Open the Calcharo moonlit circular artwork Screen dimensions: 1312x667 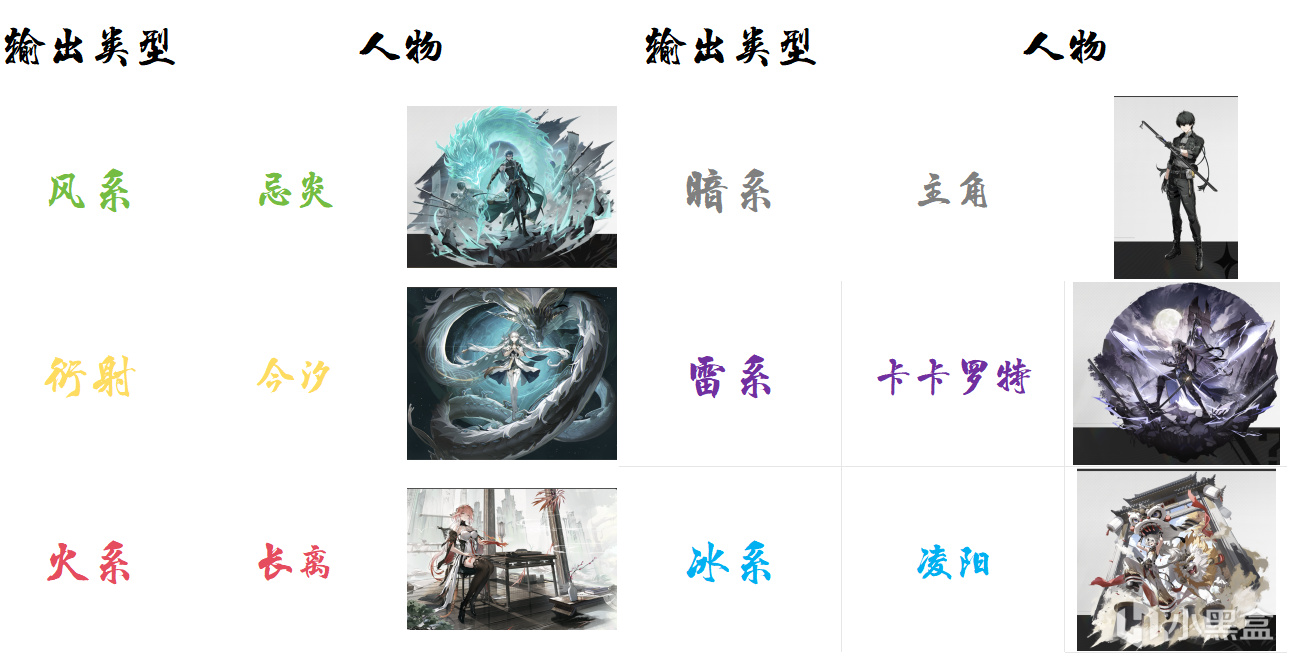[1176, 373]
